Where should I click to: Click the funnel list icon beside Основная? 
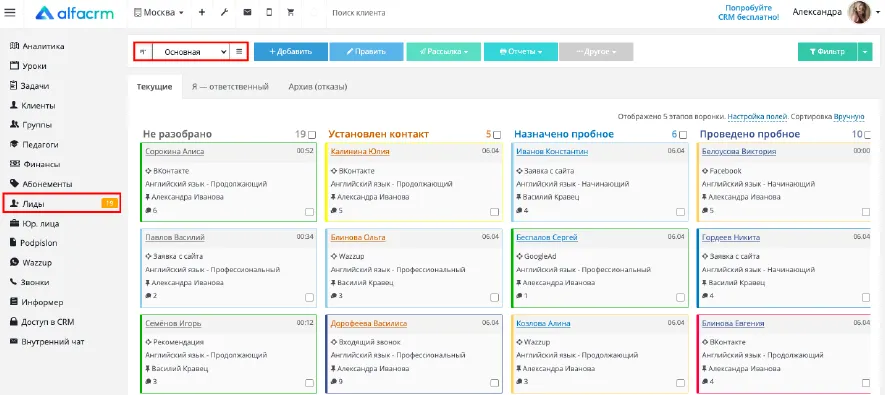pos(239,51)
